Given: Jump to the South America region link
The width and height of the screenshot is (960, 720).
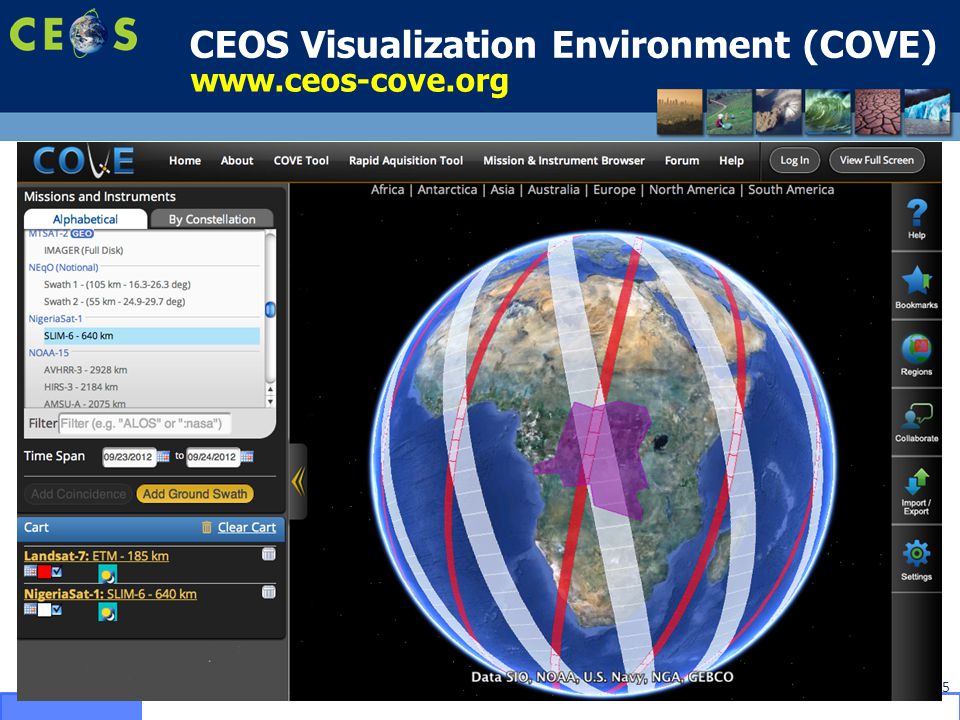Looking at the screenshot, I should 791,190.
